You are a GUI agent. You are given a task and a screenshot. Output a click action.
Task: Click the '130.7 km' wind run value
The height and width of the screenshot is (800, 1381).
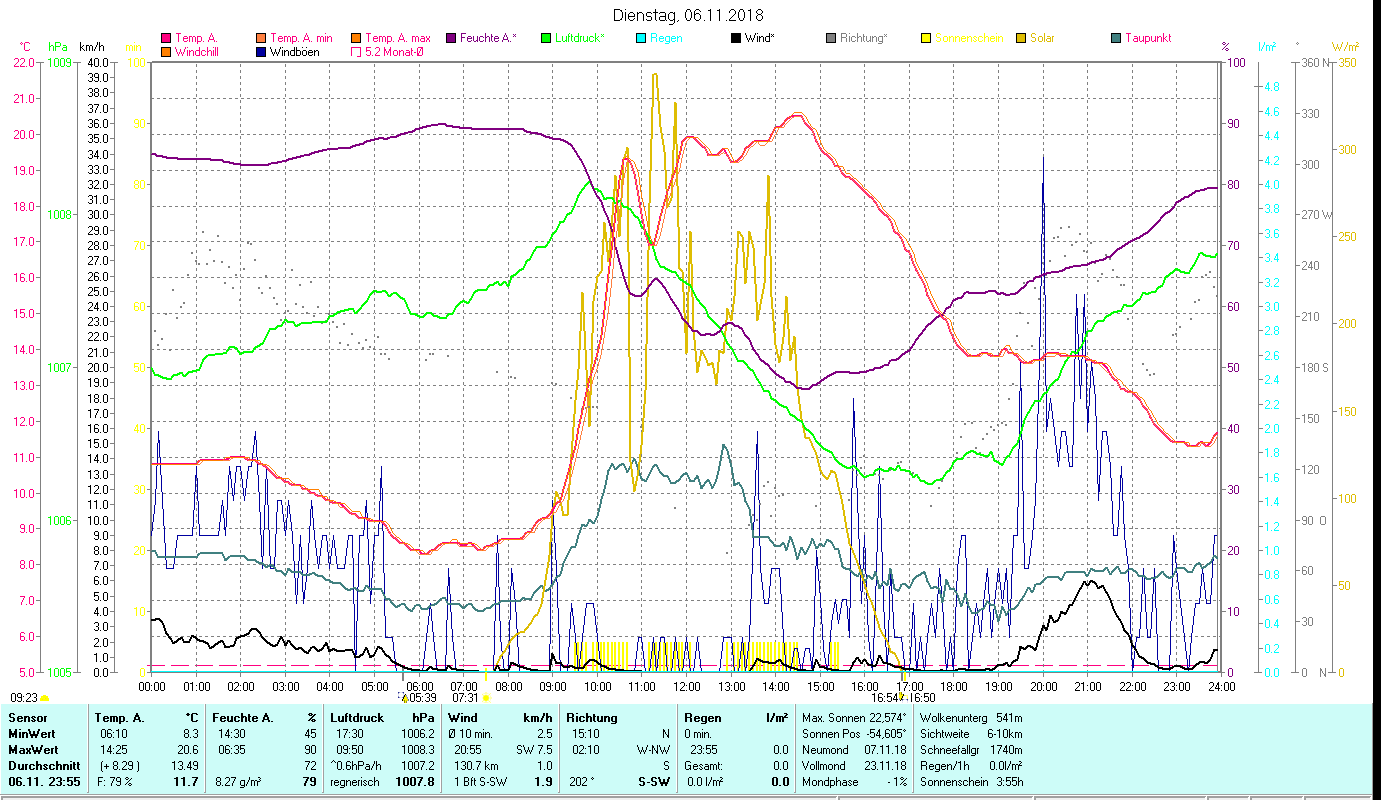click(476, 766)
